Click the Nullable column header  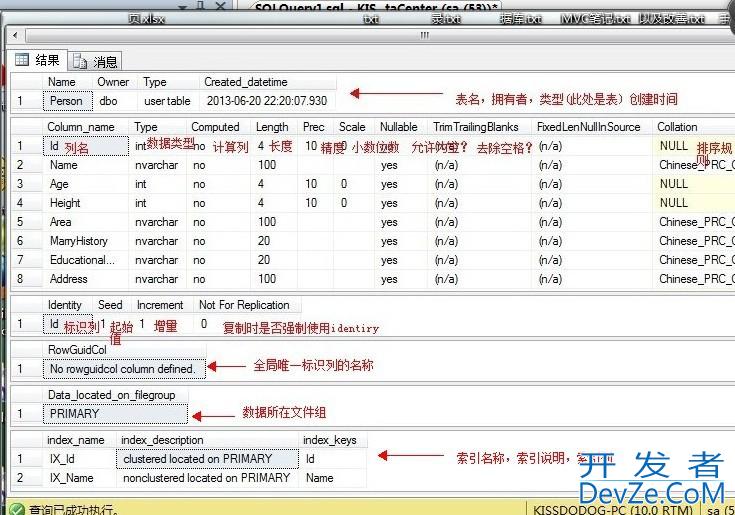coord(401,127)
